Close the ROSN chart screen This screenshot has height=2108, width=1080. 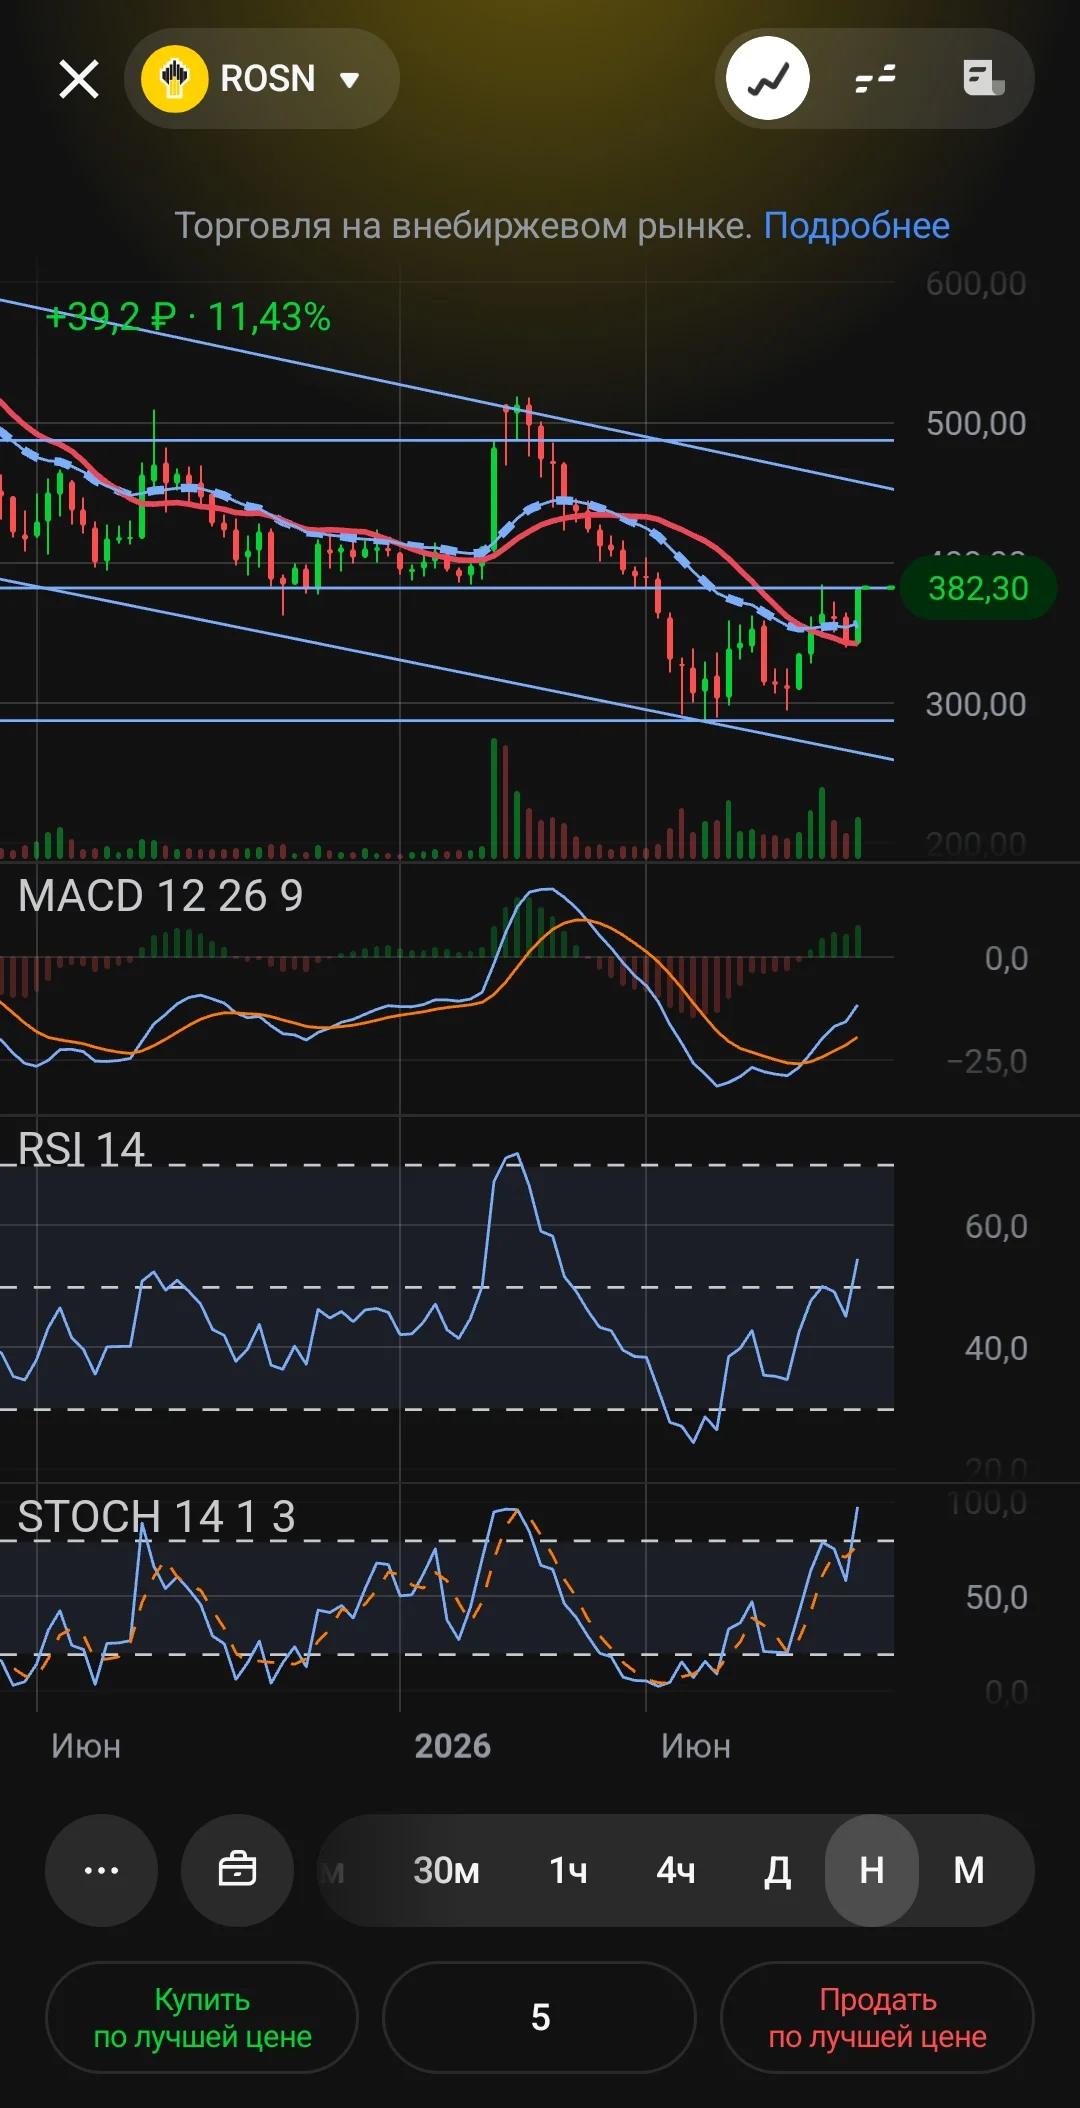[x=79, y=79]
